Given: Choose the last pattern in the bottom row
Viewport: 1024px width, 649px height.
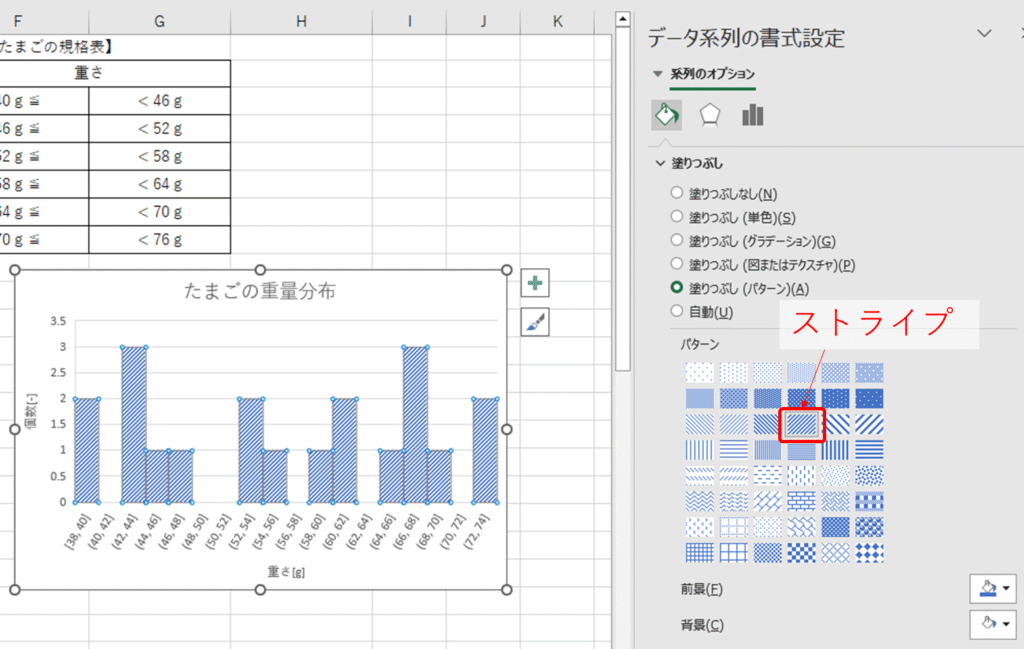Looking at the screenshot, I should click(x=869, y=552).
